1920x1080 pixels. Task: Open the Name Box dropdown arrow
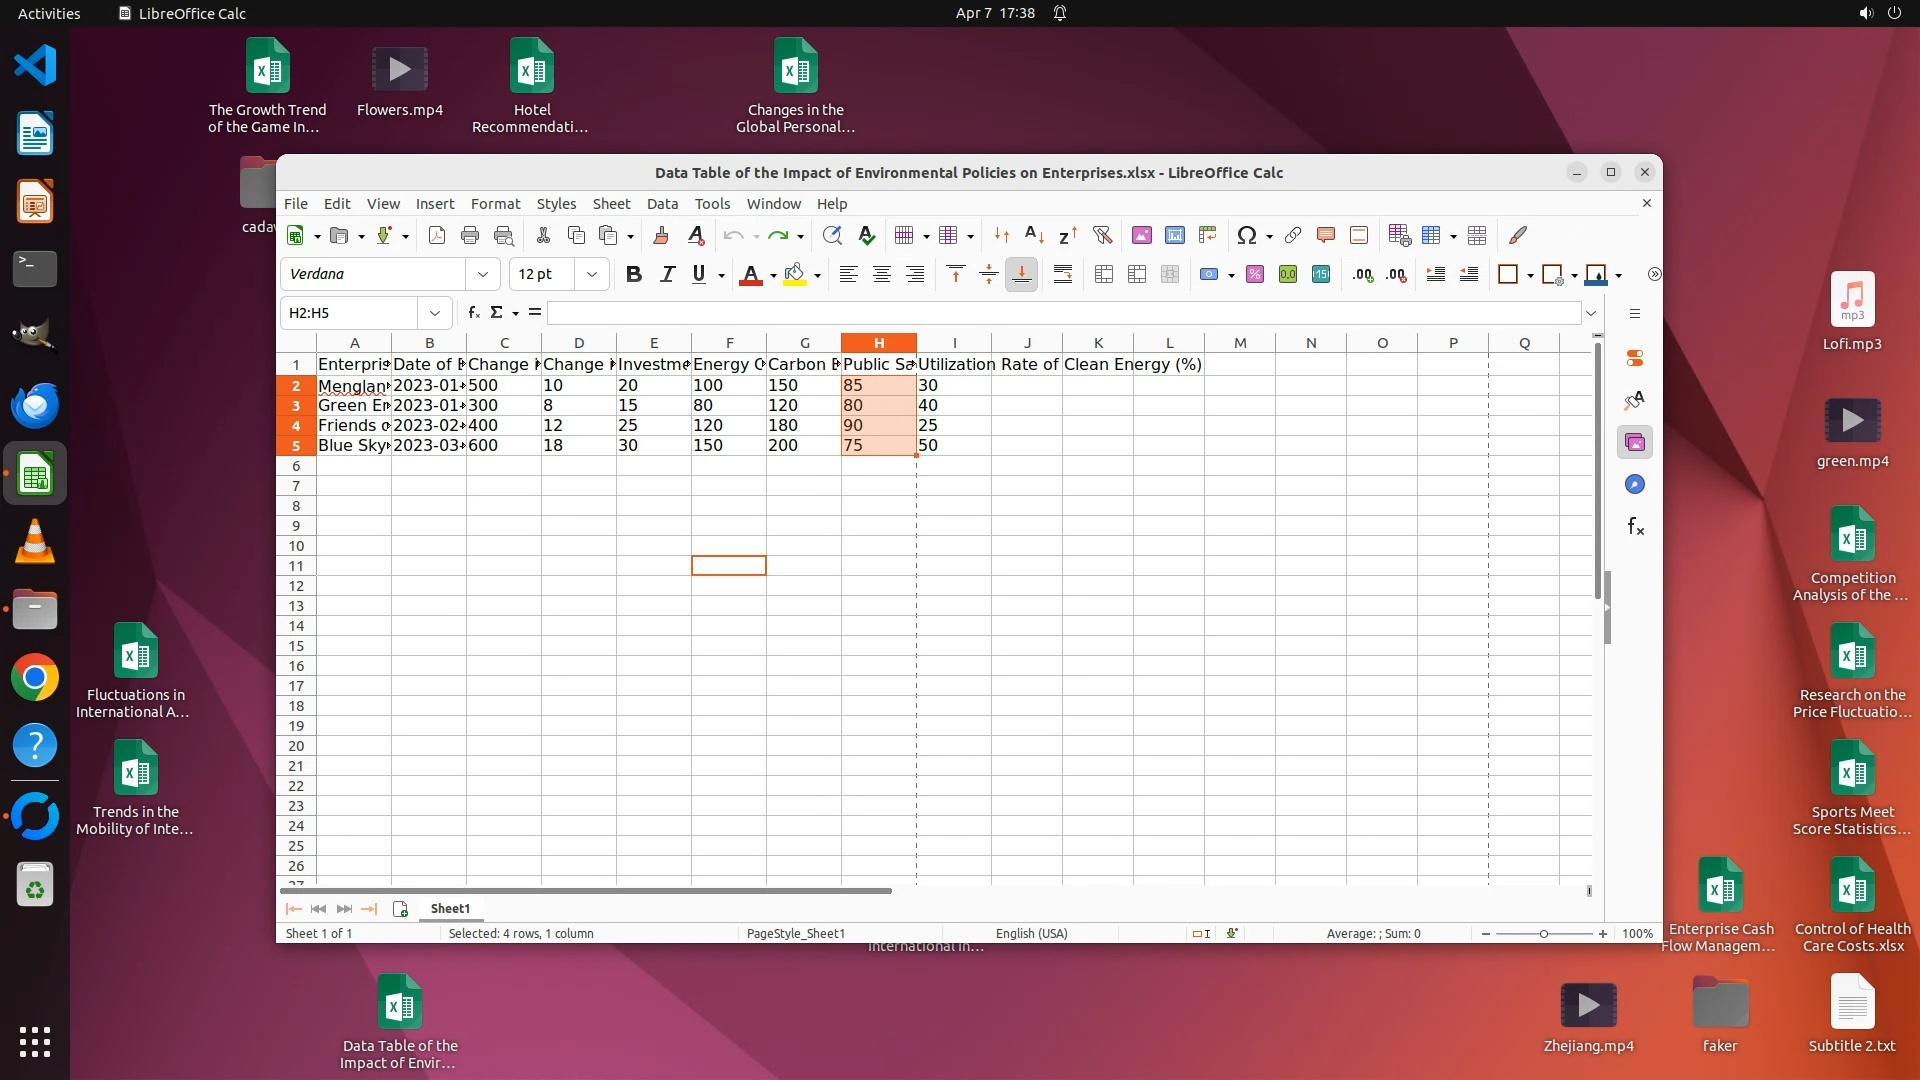point(435,313)
